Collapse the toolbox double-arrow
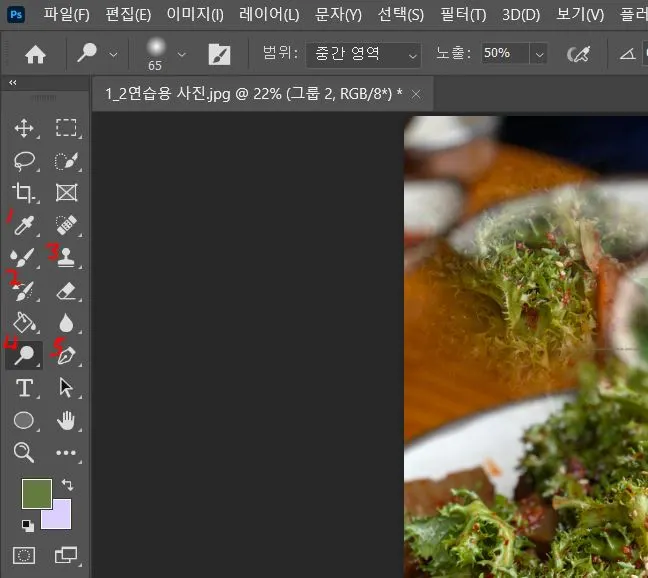This screenshot has height=578, width=648. pyautogui.click(x=13, y=83)
